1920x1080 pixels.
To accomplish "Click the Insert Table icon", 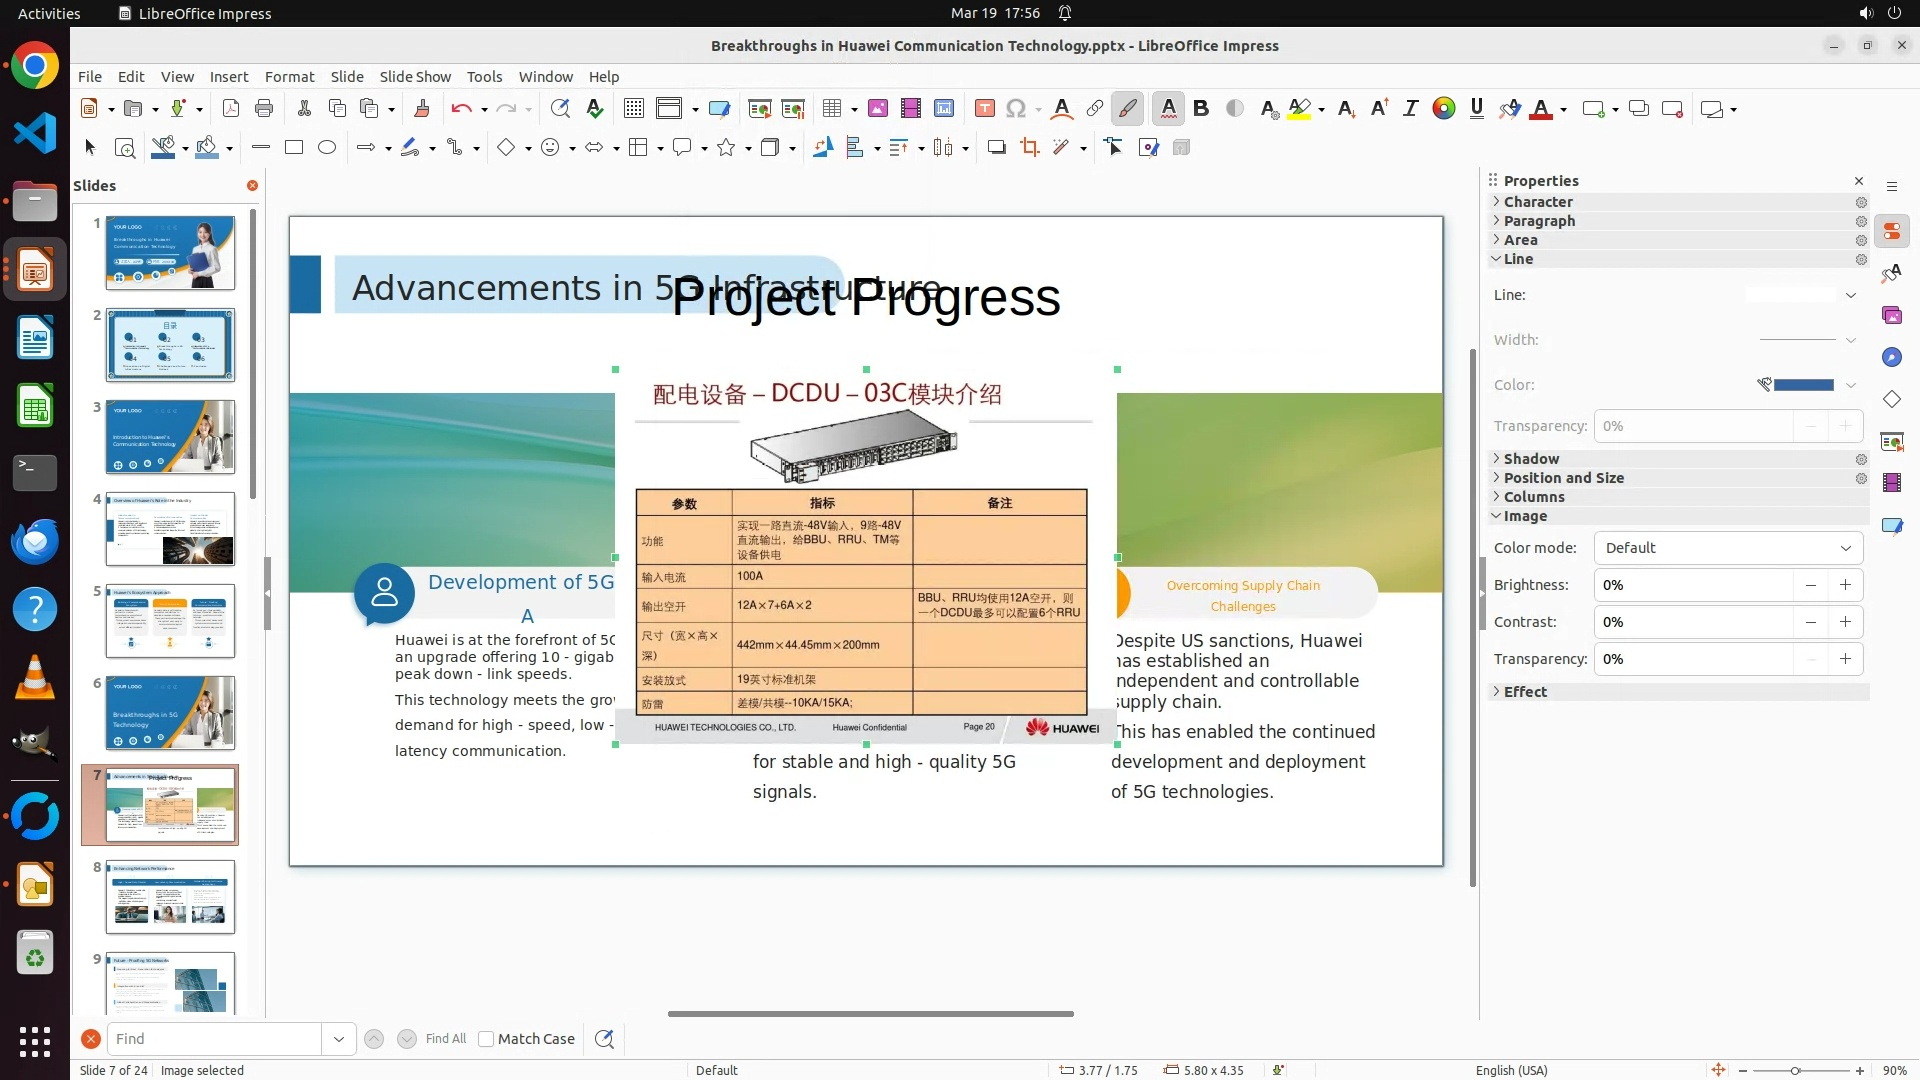I will click(831, 109).
